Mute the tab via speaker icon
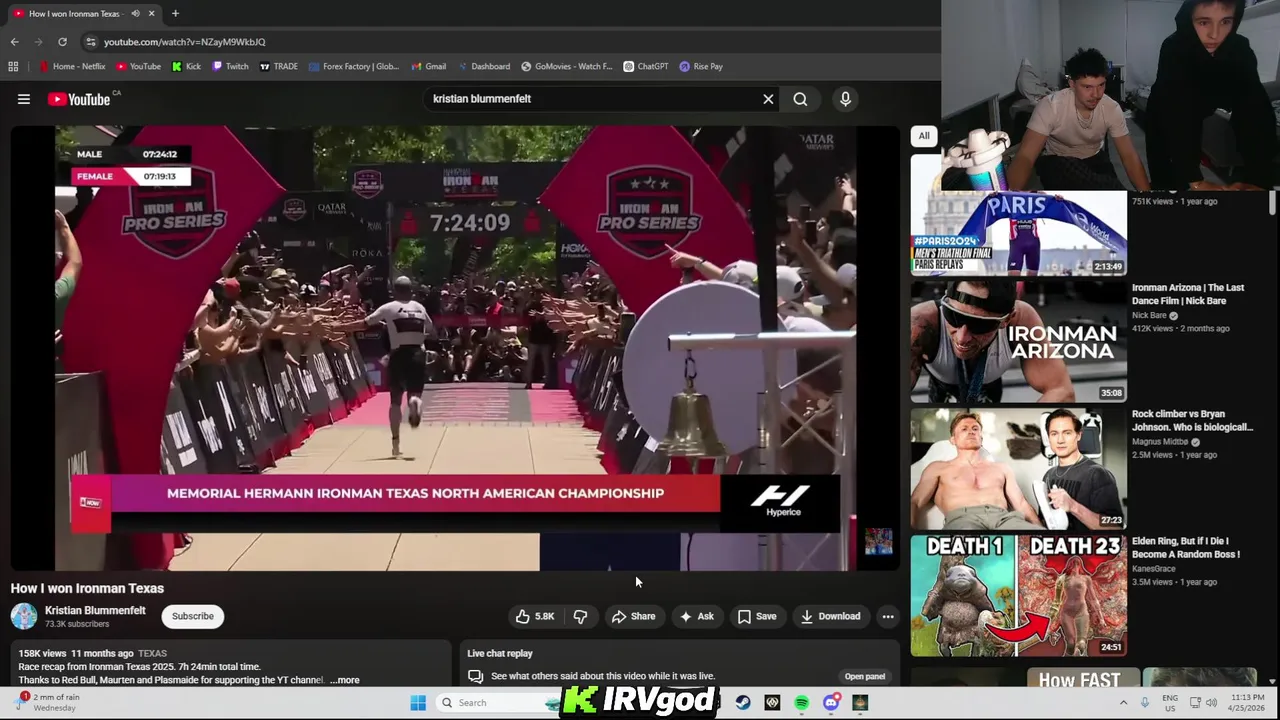The width and height of the screenshot is (1280, 720). (135, 13)
